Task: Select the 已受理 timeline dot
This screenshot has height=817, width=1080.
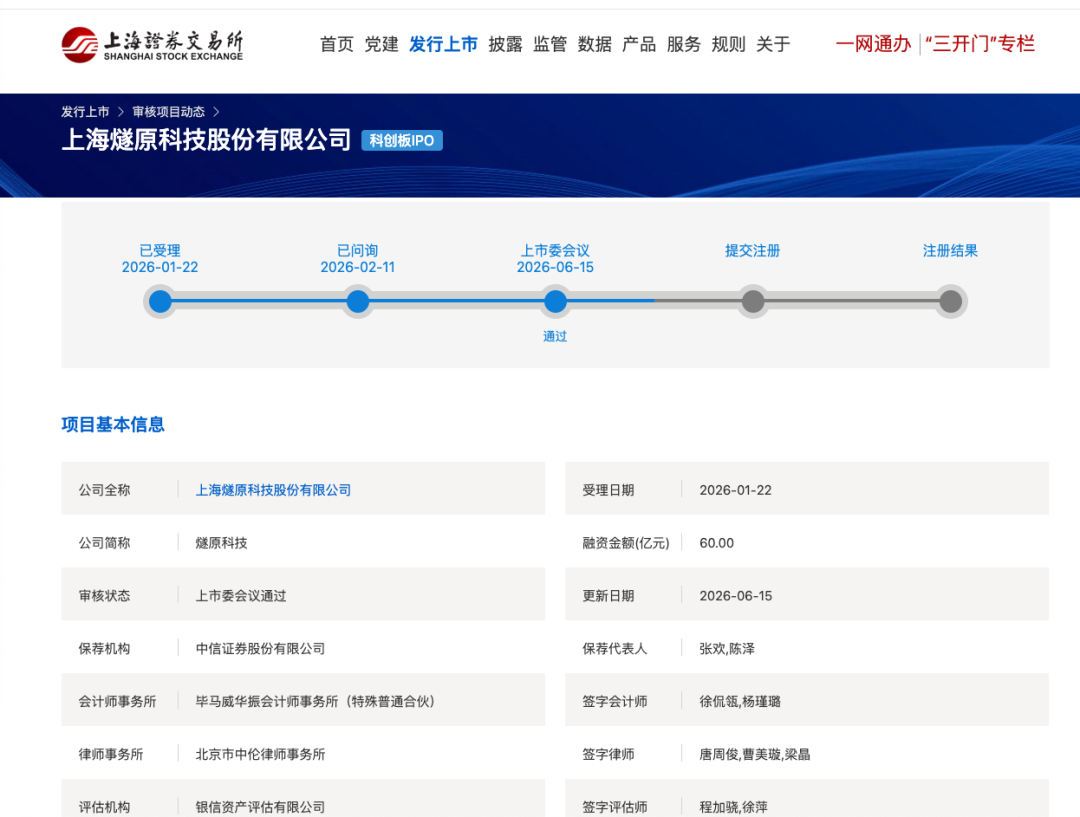Action: pos(160,302)
